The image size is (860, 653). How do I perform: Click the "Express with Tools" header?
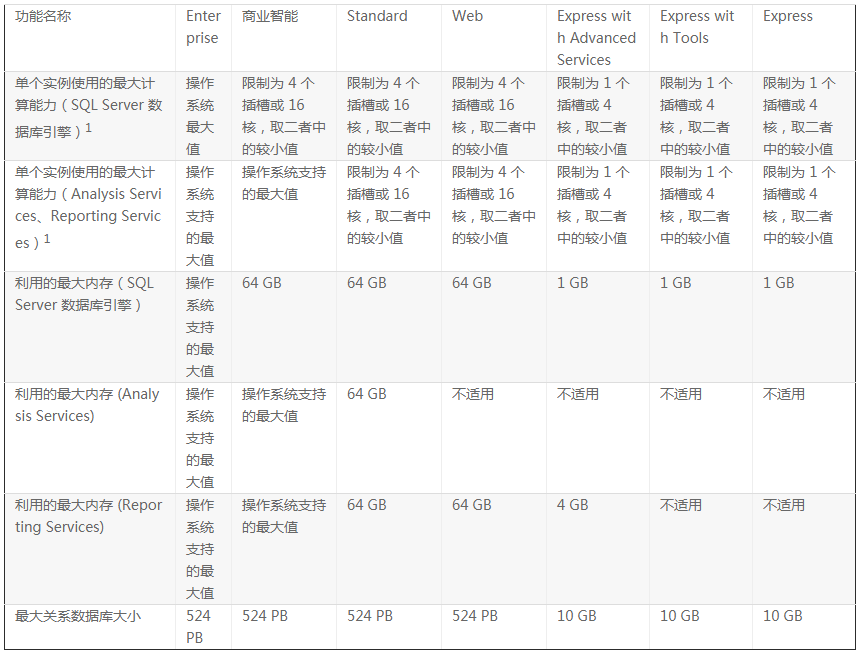(x=697, y=27)
